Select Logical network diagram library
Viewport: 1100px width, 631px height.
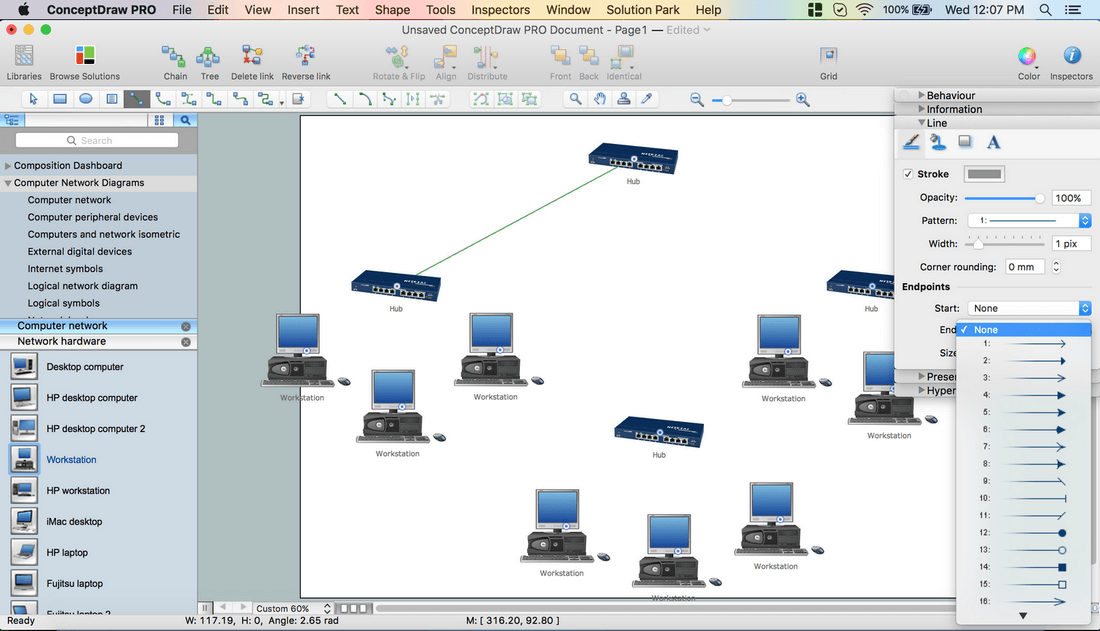[83, 286]
